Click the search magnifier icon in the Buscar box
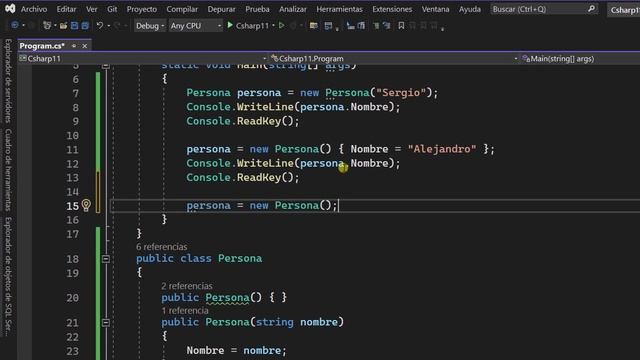This screenshot has width=640, height=360. tap(591, 9)
